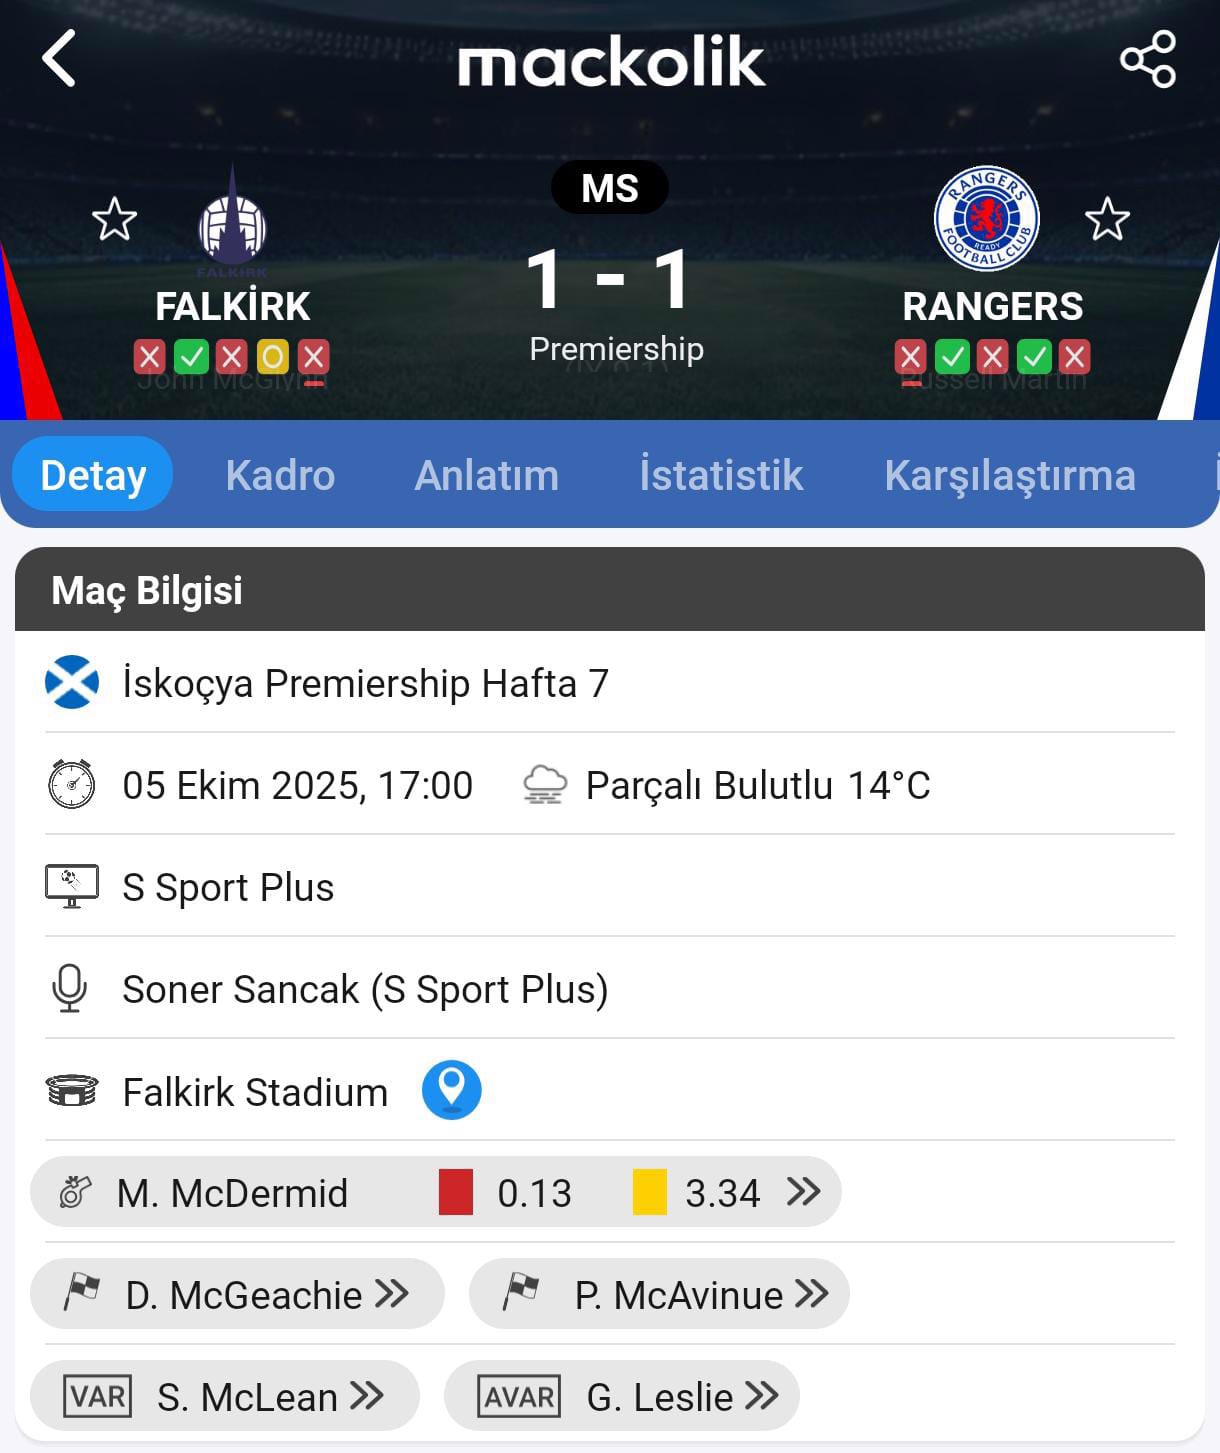Switch to the Kadro tab

click(x=280, y=475)
